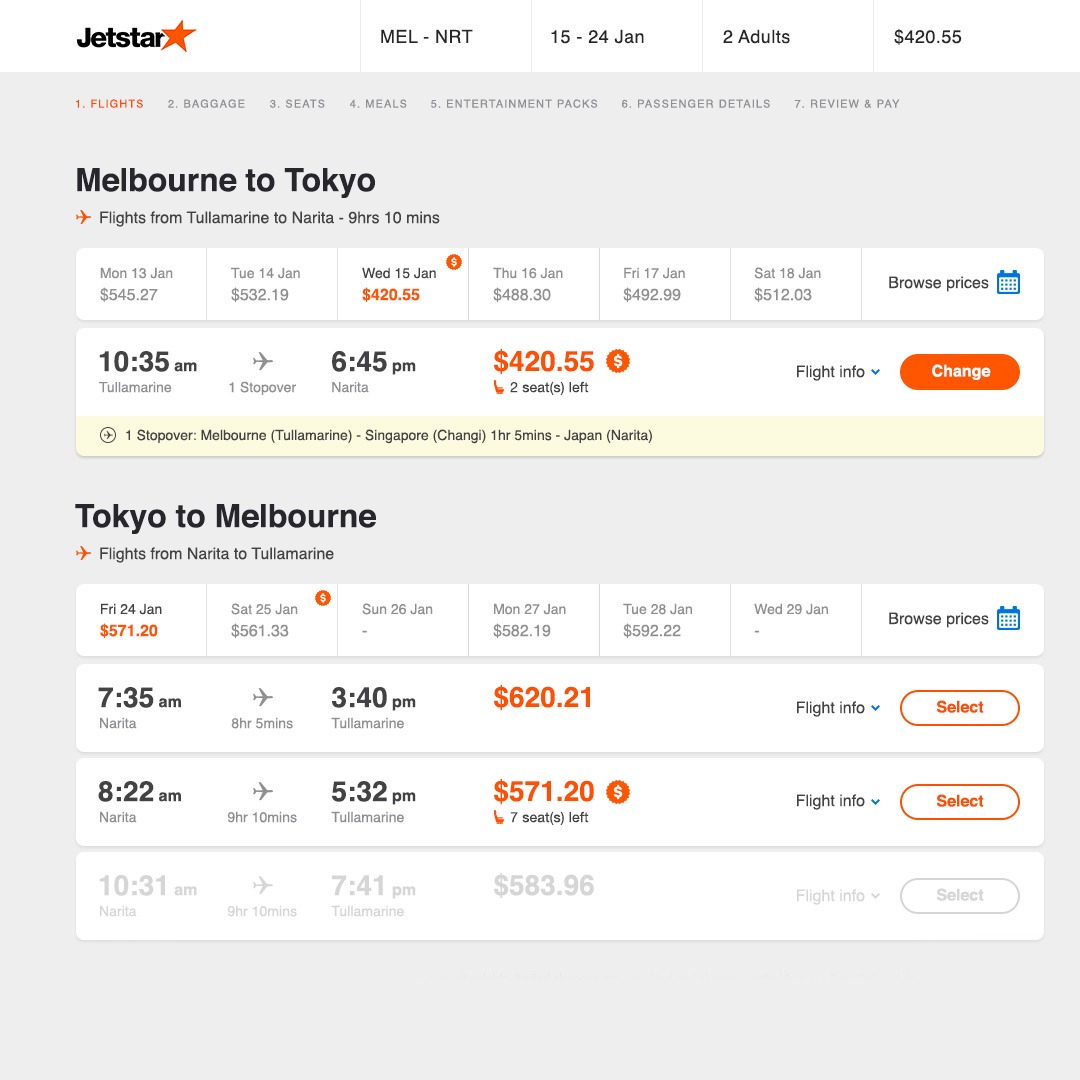Image resolution: width=1080 pixels, height=1080 pixels.
Task: Click the orange Change button
Action: [959, 372]
